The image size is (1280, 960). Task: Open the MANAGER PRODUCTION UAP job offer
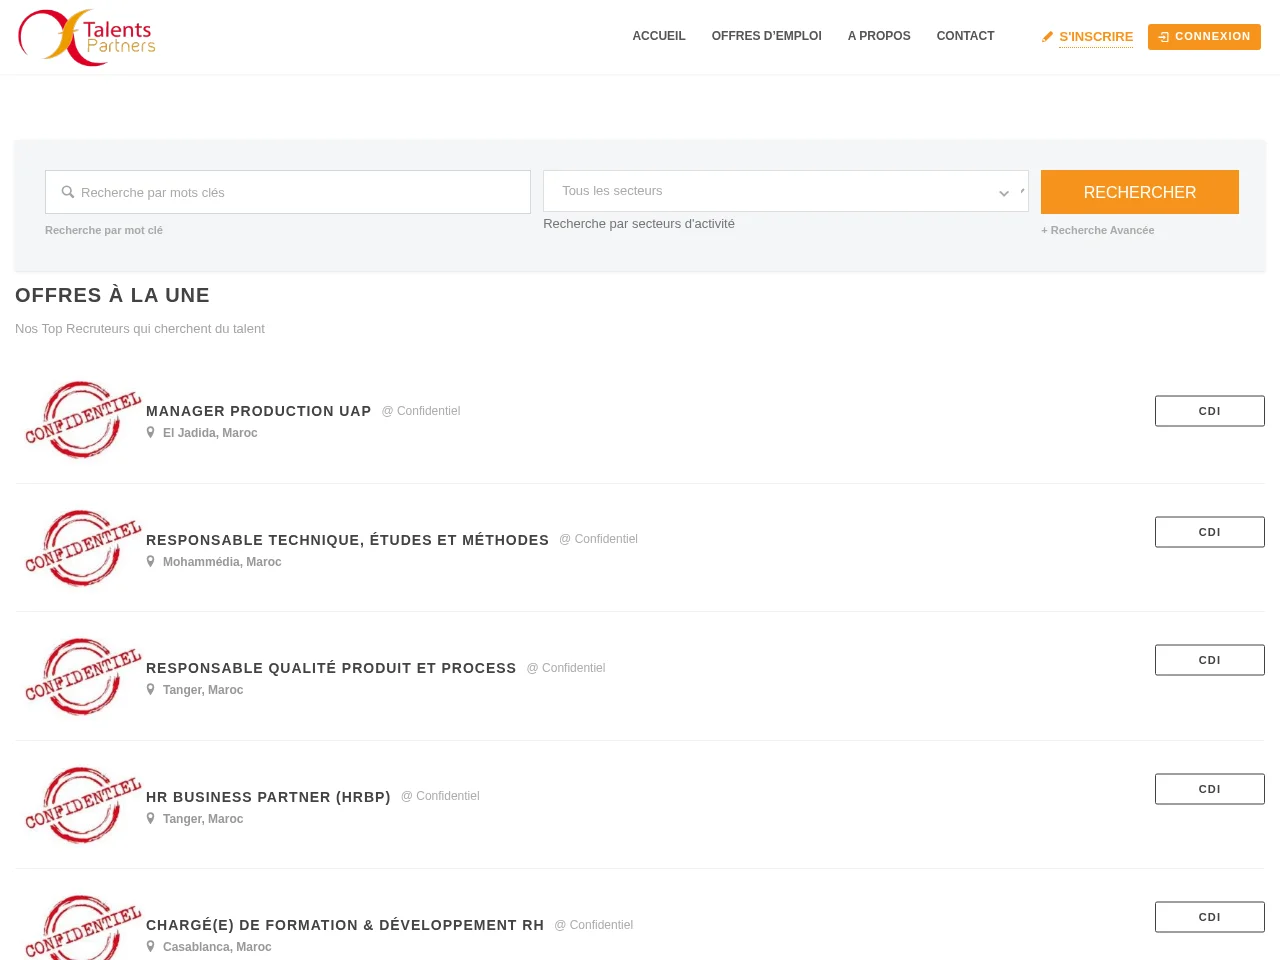click(x=259, y=411)
